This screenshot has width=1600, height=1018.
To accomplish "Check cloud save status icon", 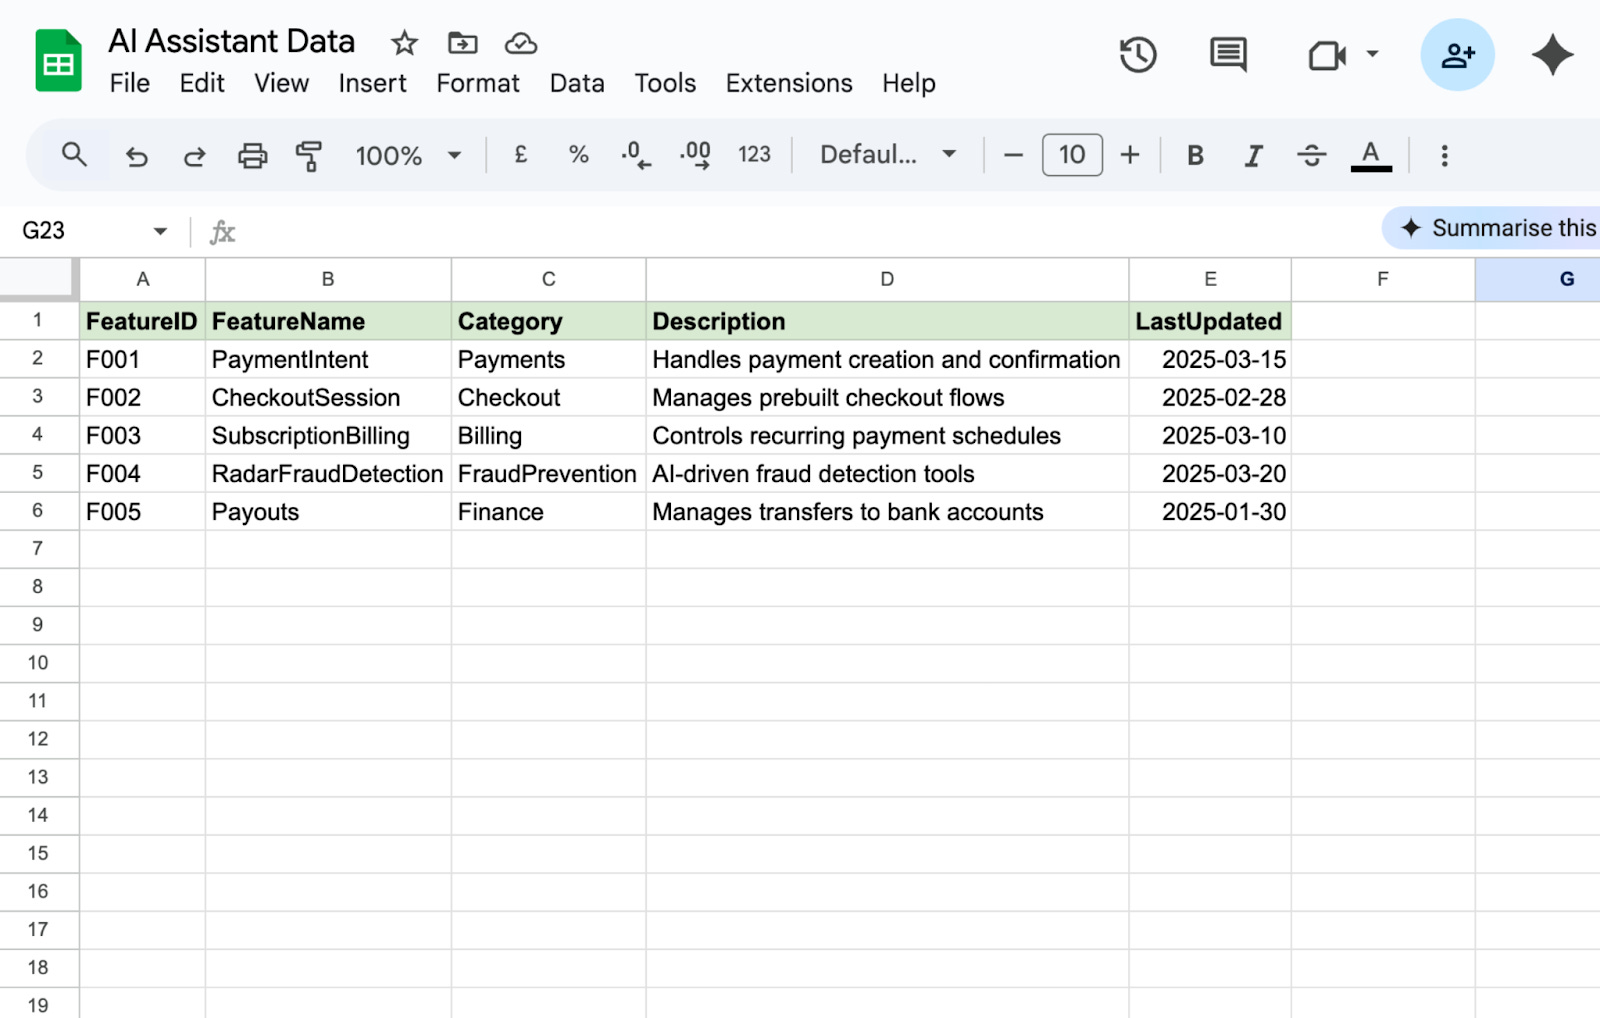I will pyautogui.click(x=521, y=43).
